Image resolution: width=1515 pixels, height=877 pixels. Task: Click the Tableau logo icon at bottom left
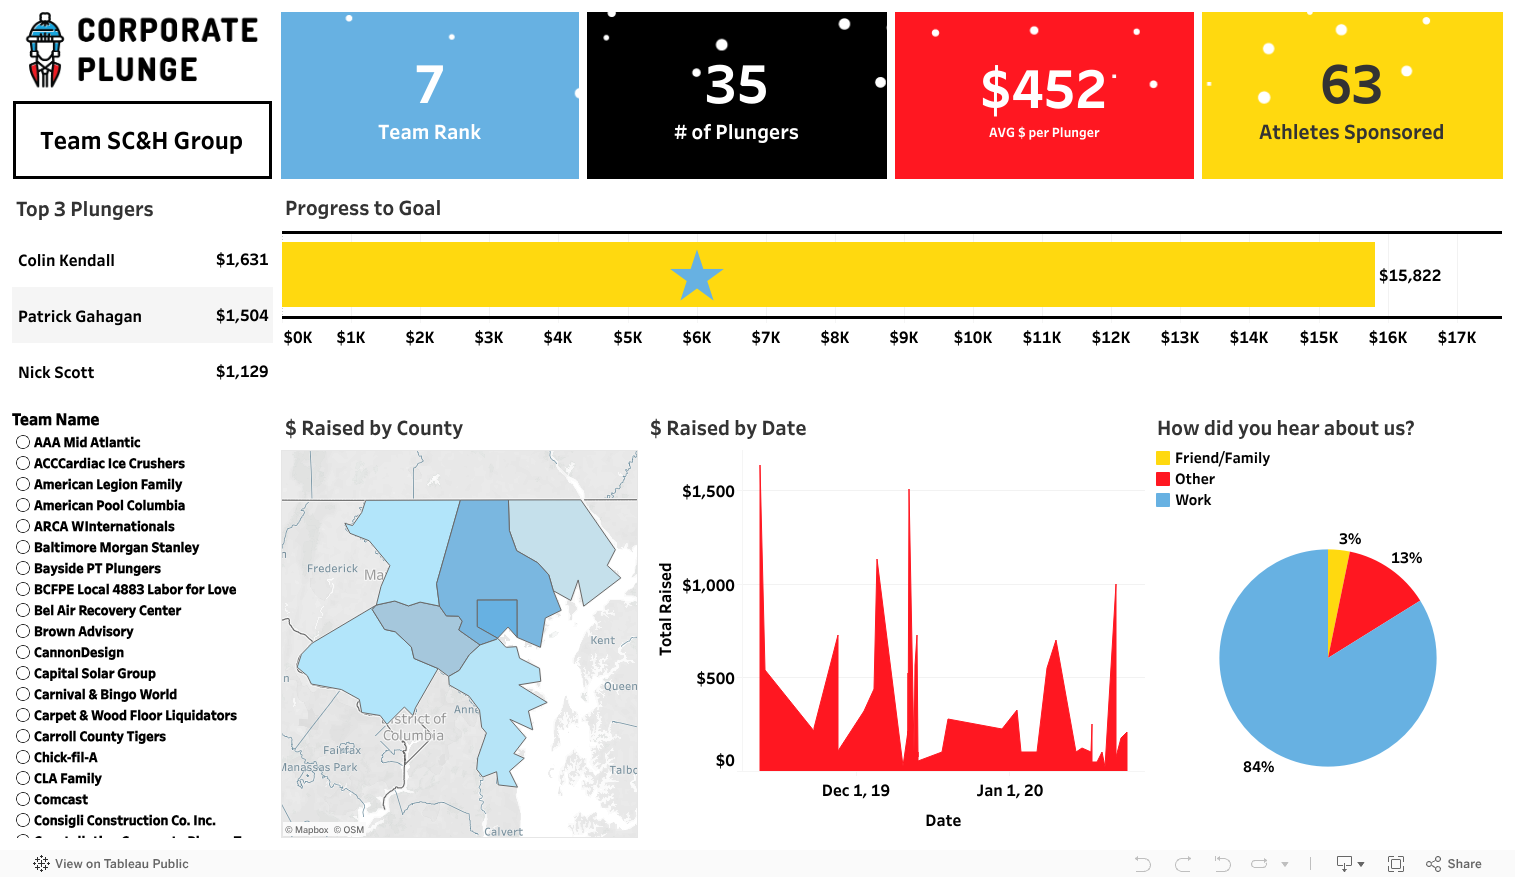pyautogui.click(x=41, y=864)
